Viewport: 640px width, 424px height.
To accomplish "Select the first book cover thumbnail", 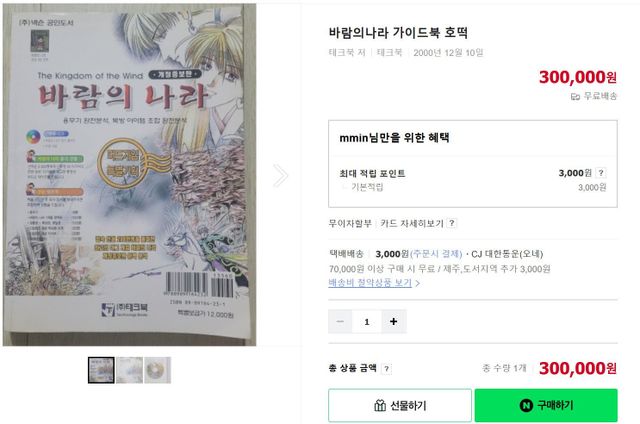I will pos(101,370).
